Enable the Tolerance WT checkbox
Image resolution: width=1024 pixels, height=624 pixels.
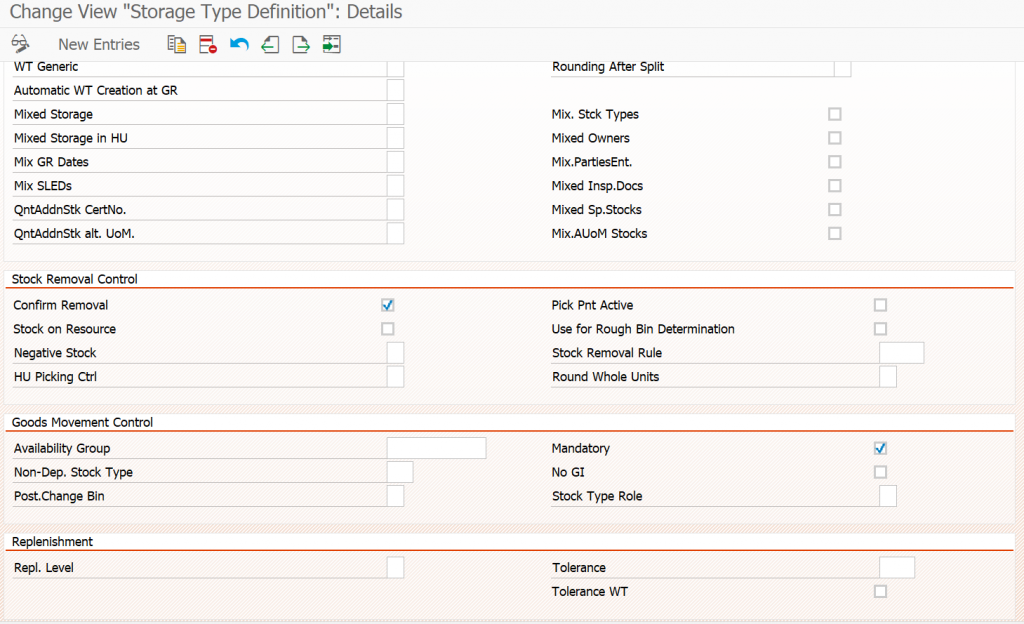point(880,591)
